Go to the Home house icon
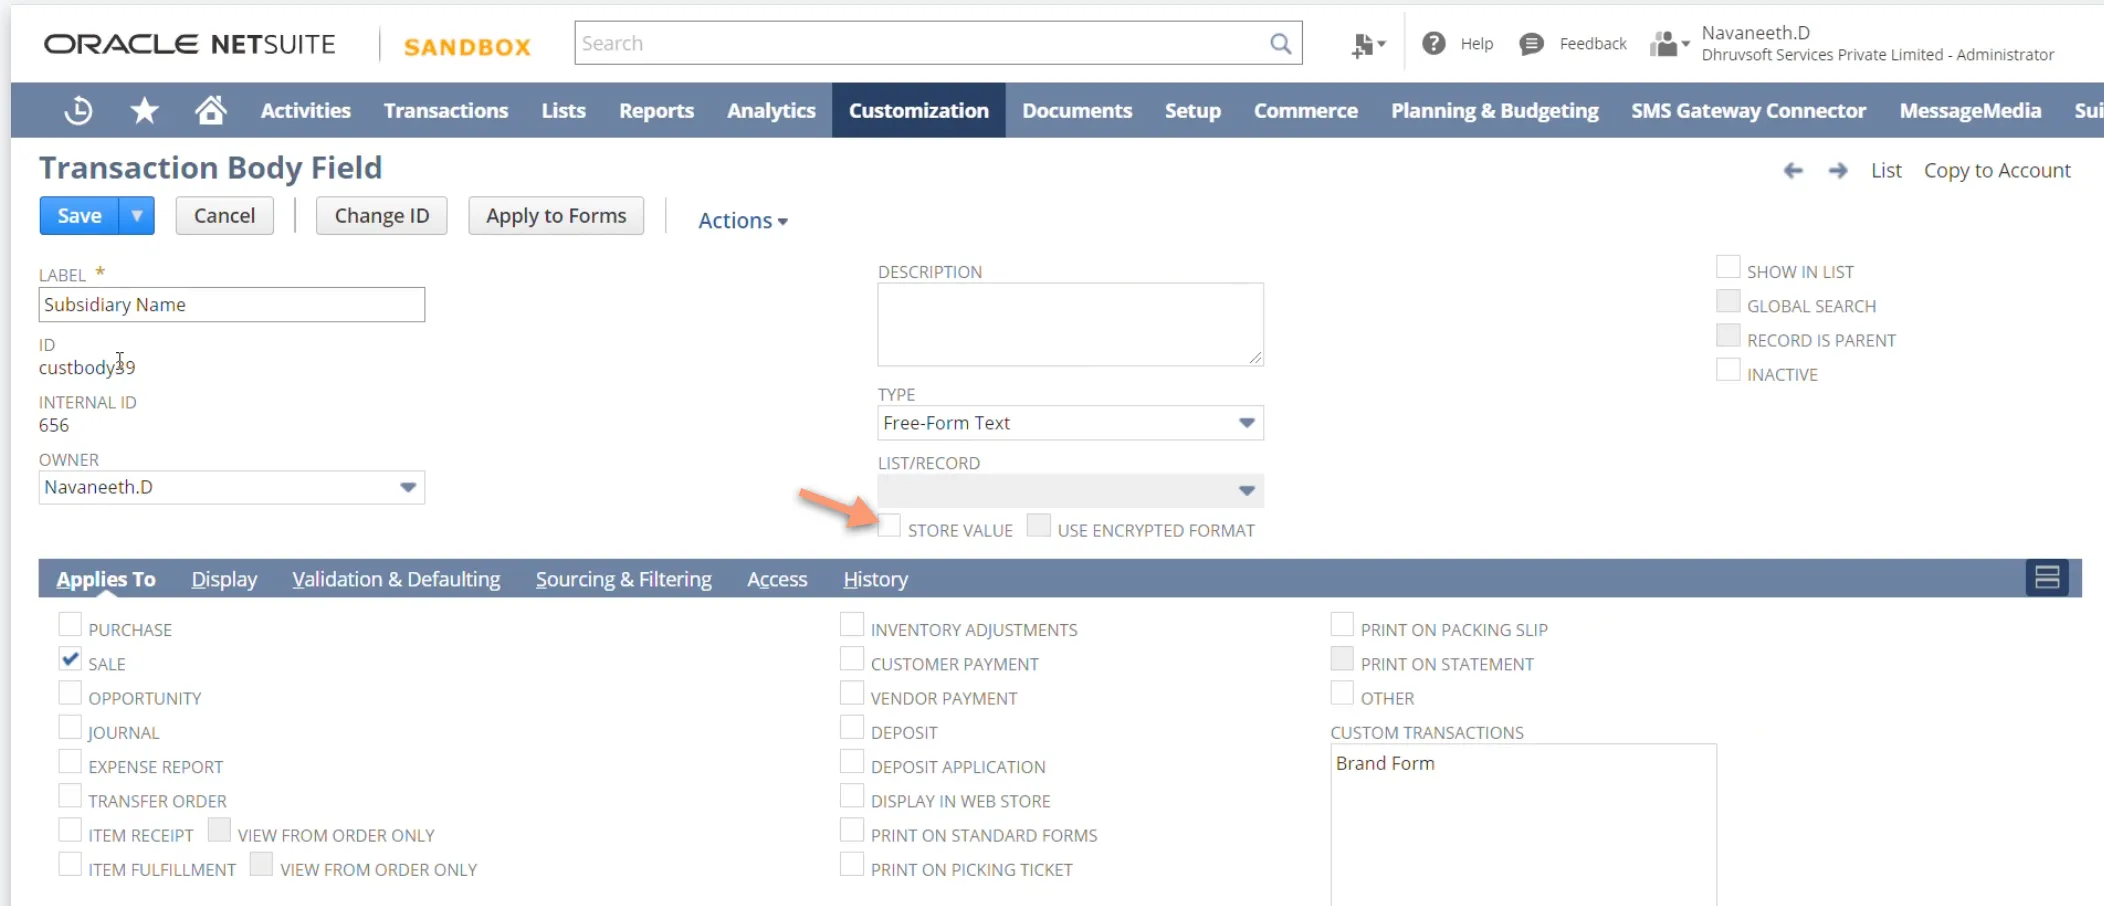Viewport: 2104px width, 906px height. [210, 110]
